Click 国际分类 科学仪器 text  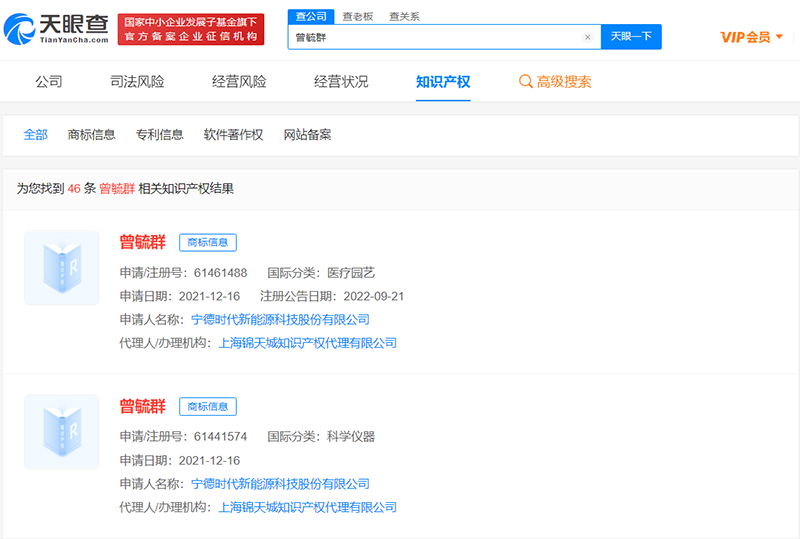[x=321, y=437]
